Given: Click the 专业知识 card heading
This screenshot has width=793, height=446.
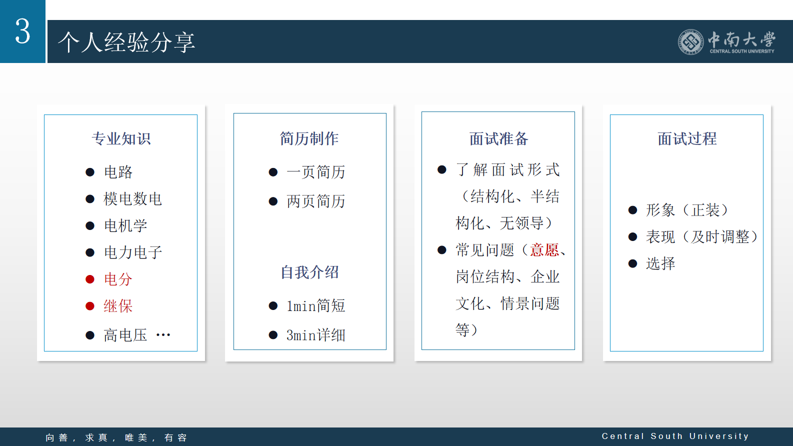Looking at the screenshot, I should (x=121, y=139).
